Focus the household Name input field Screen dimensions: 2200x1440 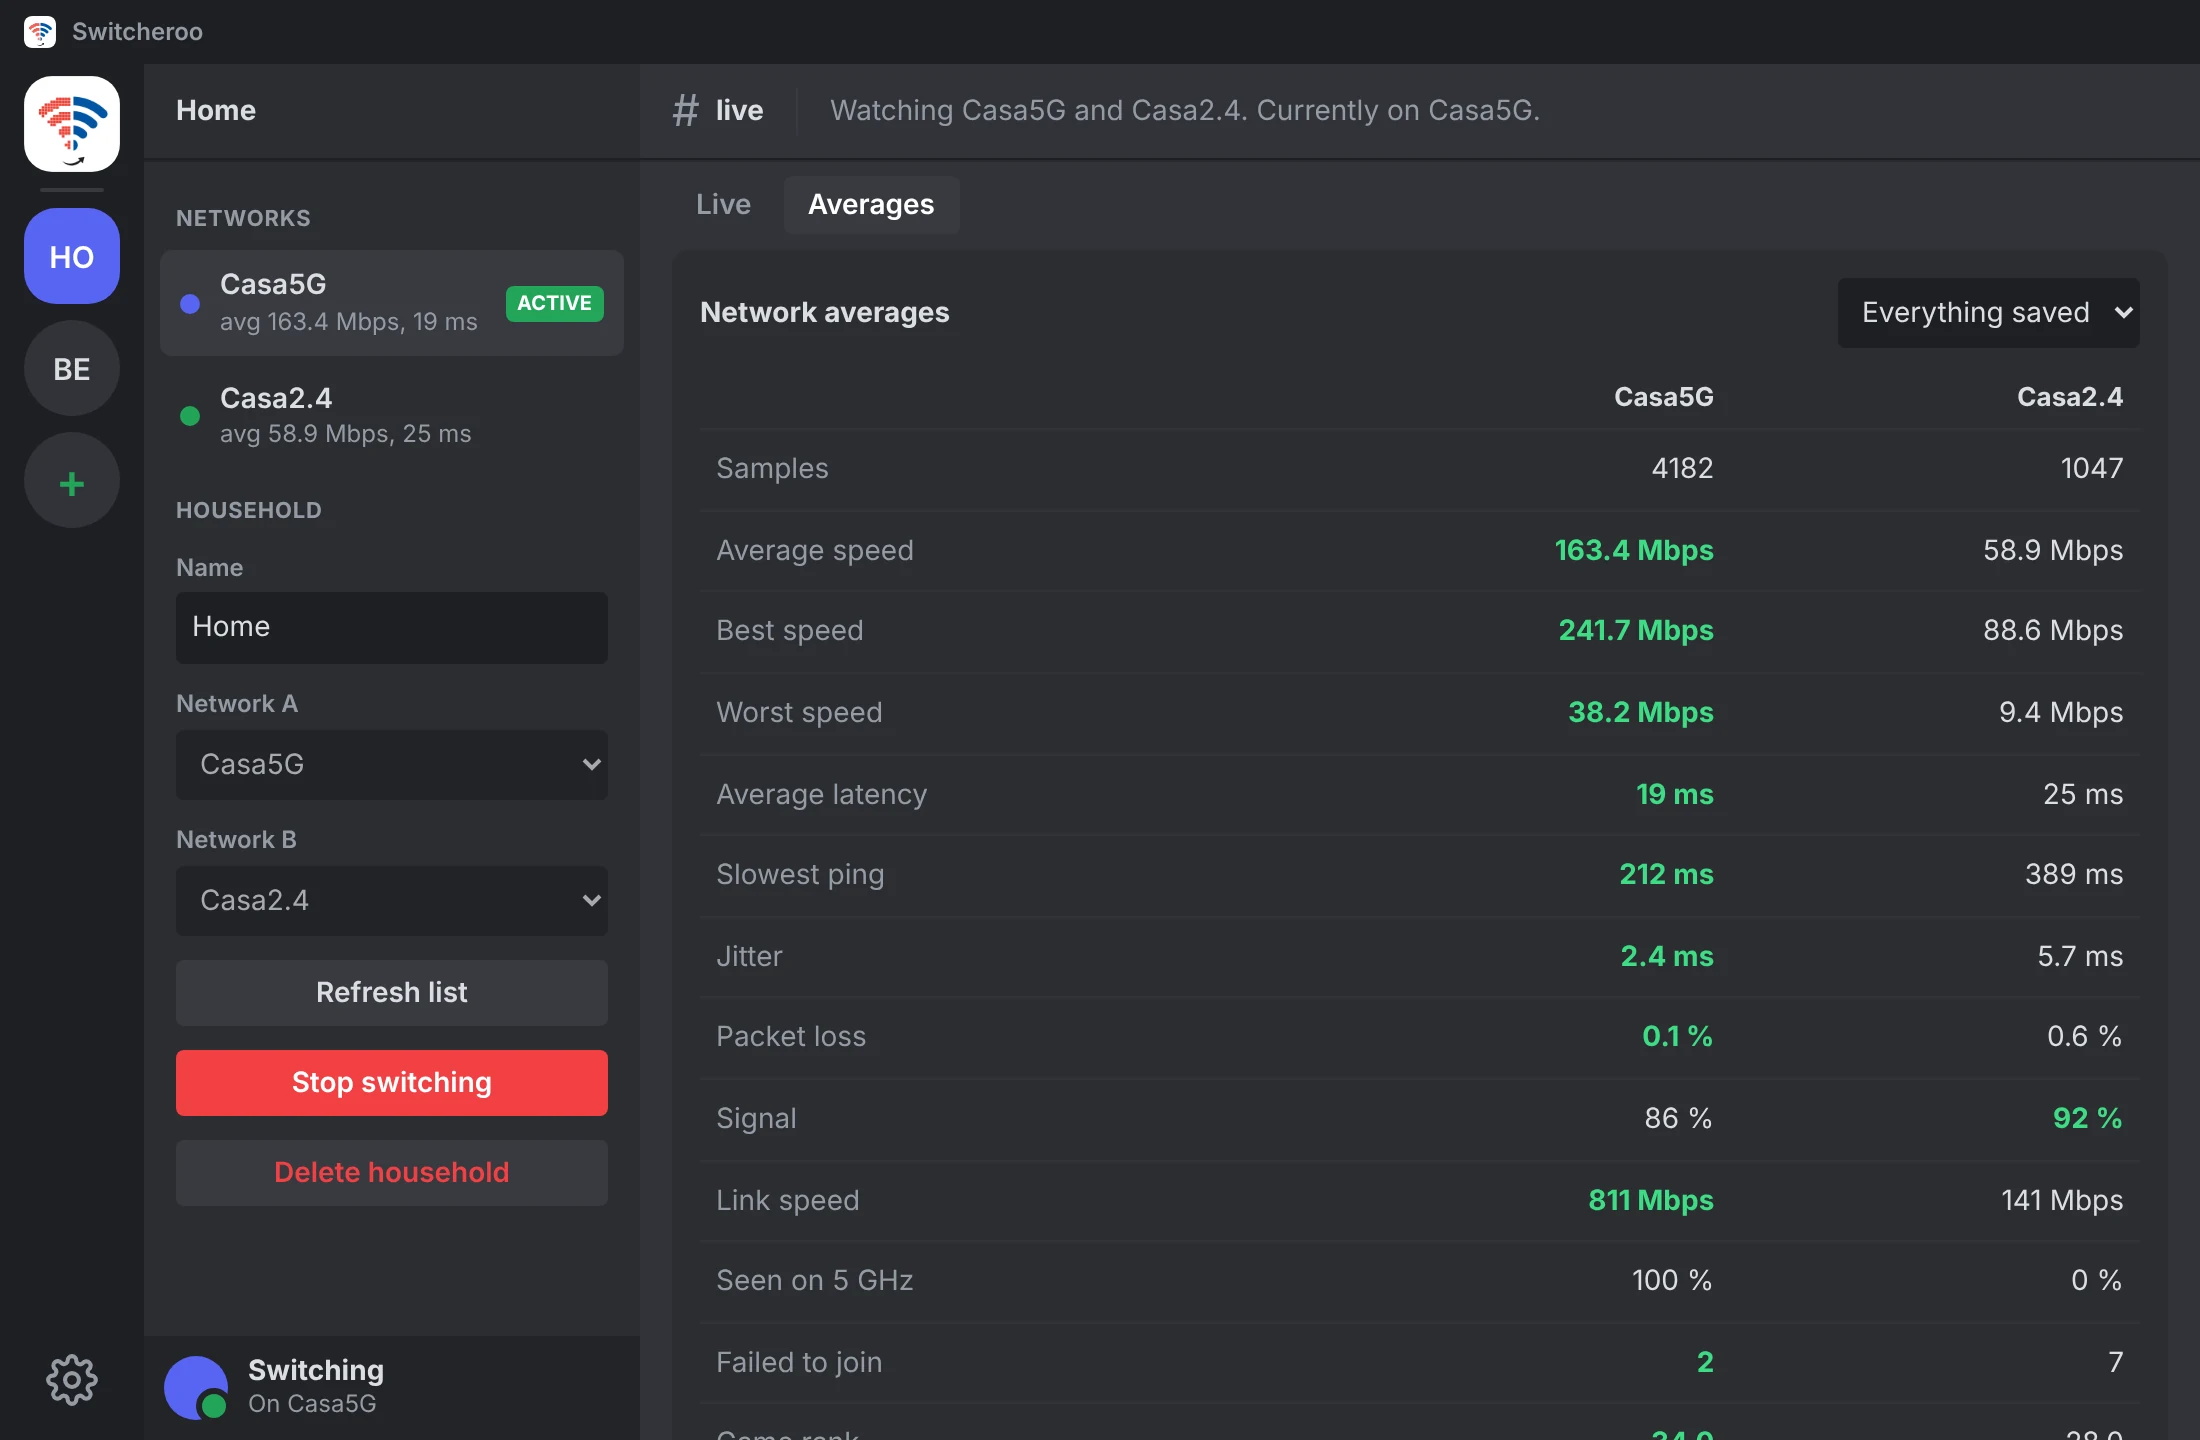tap(392, 628)
